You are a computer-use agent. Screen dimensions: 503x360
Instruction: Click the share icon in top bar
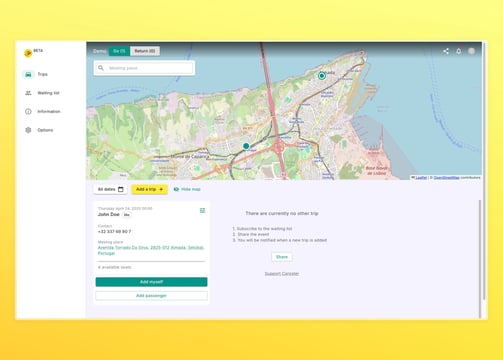(446, 51)
